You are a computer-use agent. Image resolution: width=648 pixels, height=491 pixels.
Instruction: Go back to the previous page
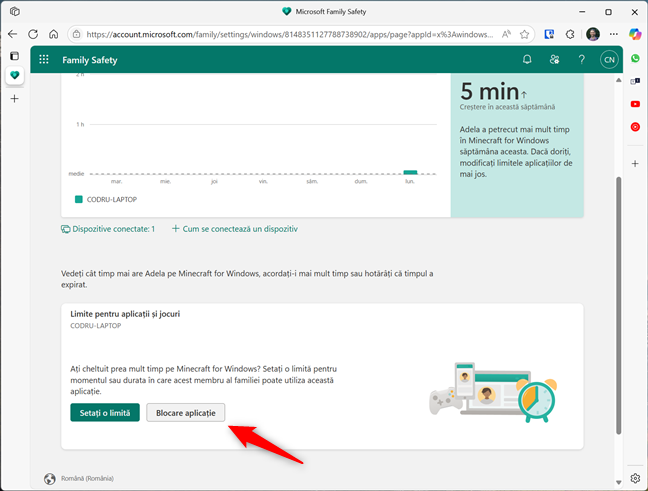(x=12, y=34)
